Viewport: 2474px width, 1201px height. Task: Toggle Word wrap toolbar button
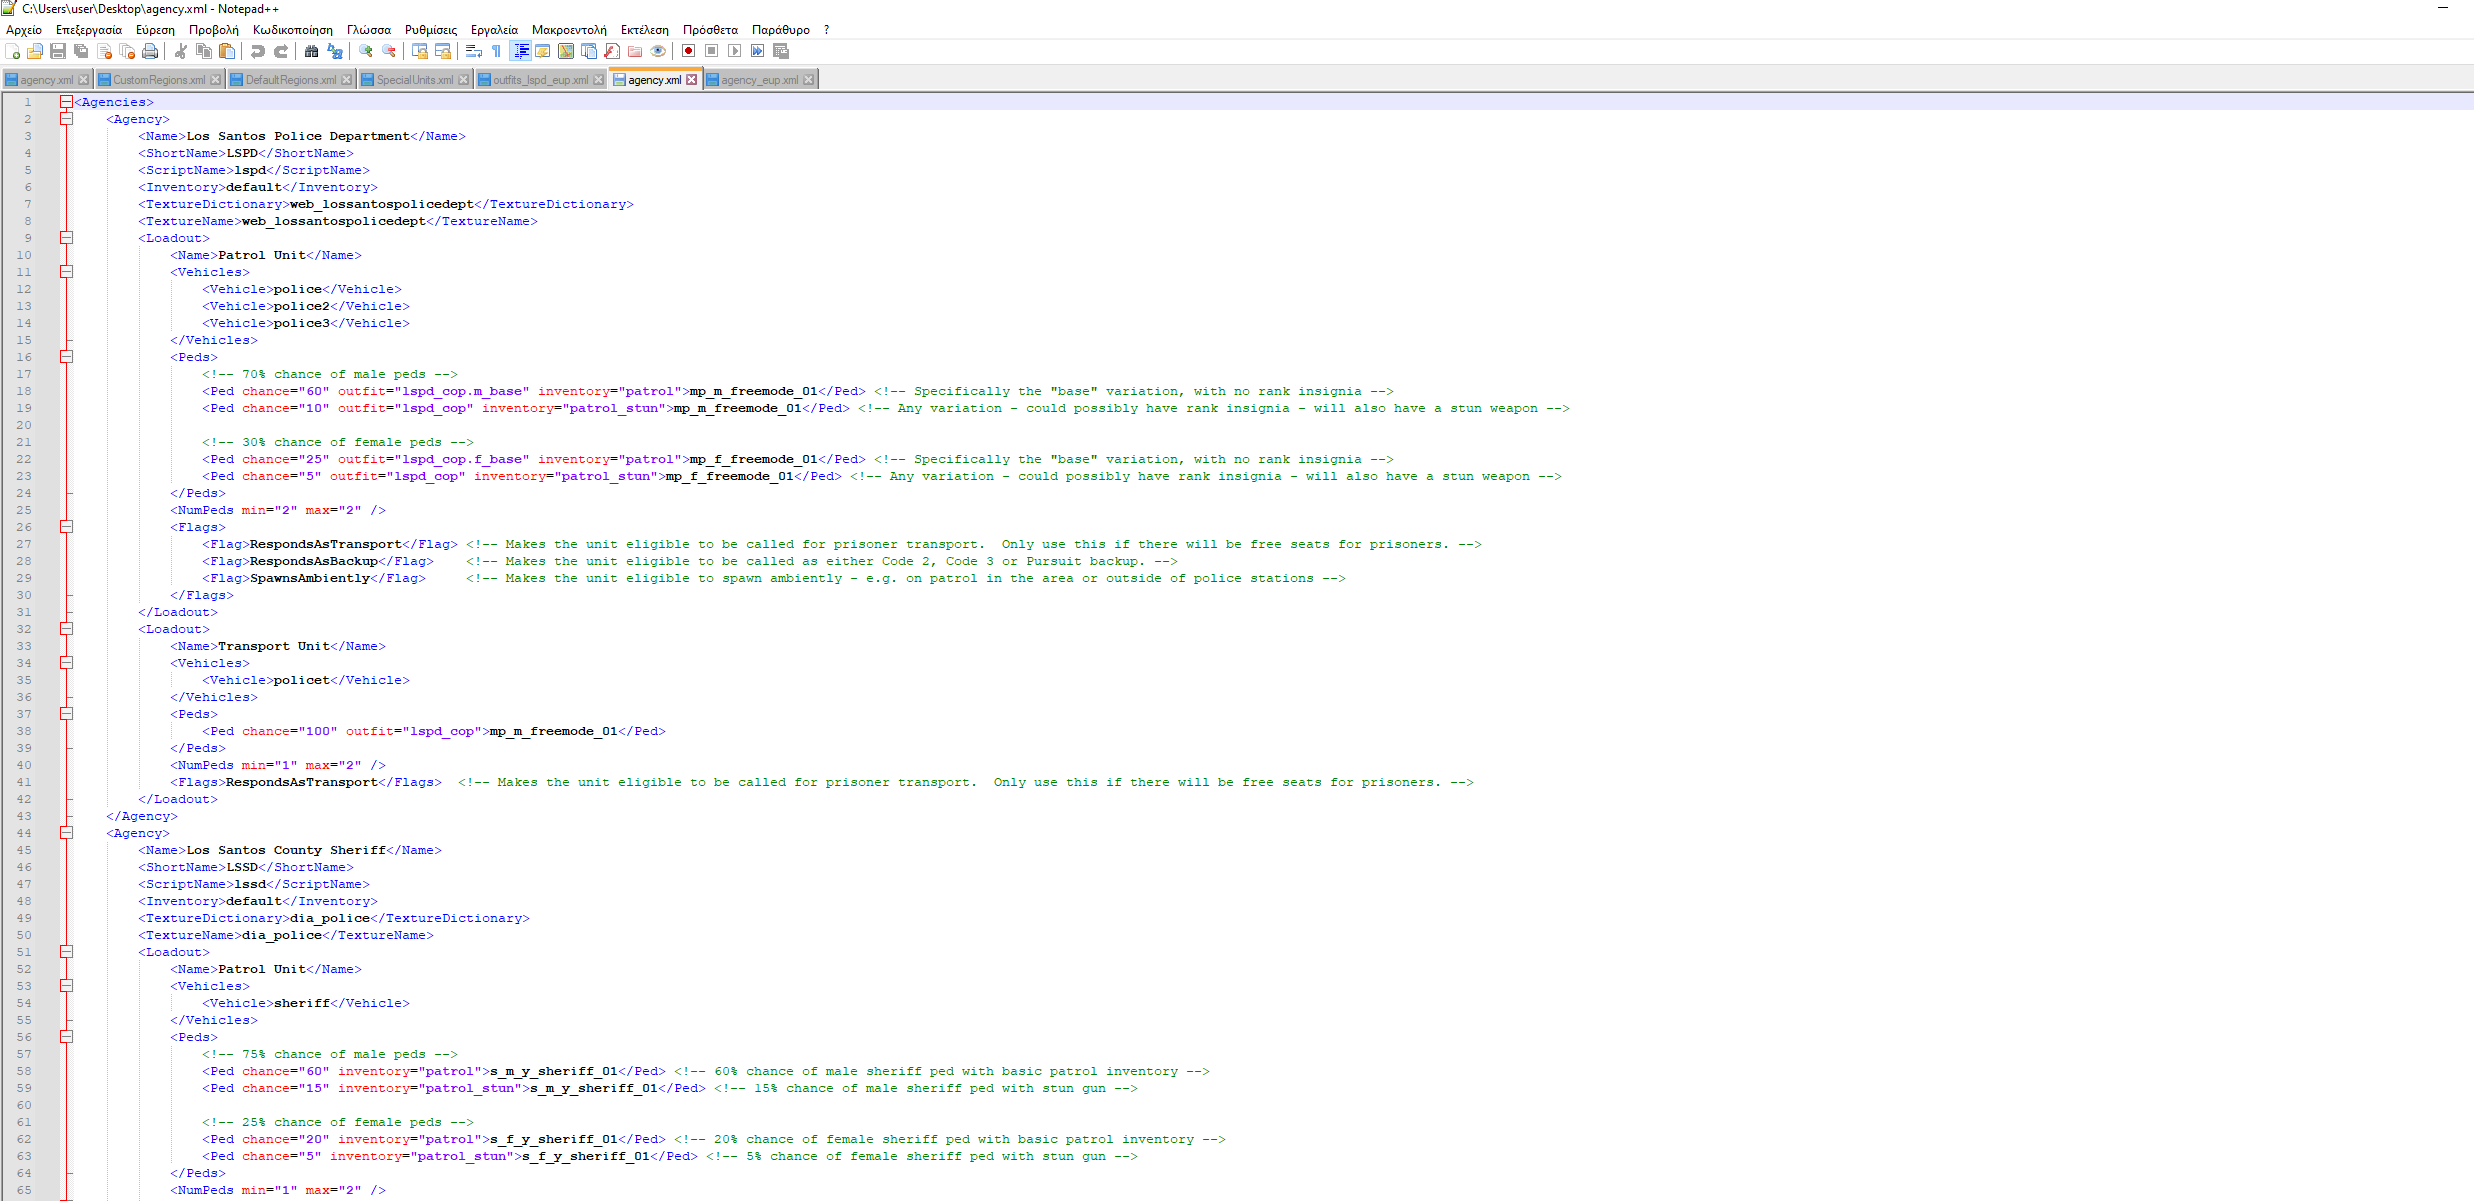(474, 51)
